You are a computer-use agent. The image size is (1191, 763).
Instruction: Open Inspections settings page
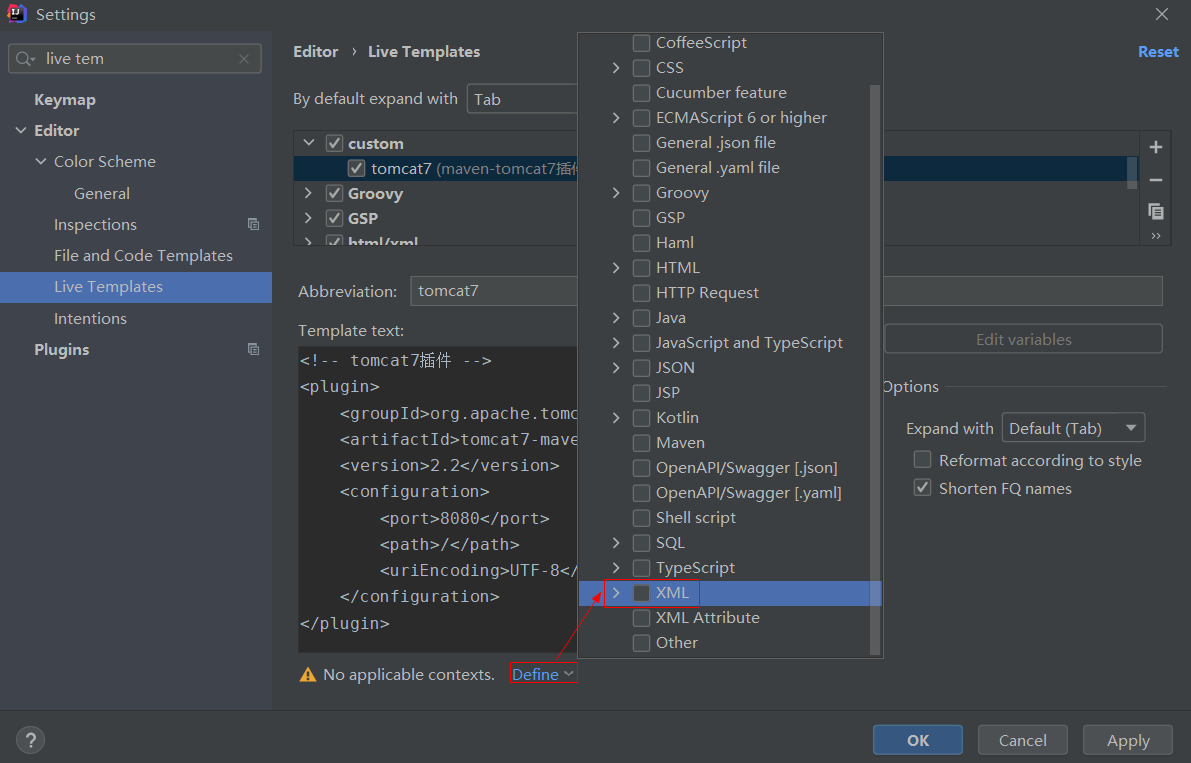(x=95, y=225)
